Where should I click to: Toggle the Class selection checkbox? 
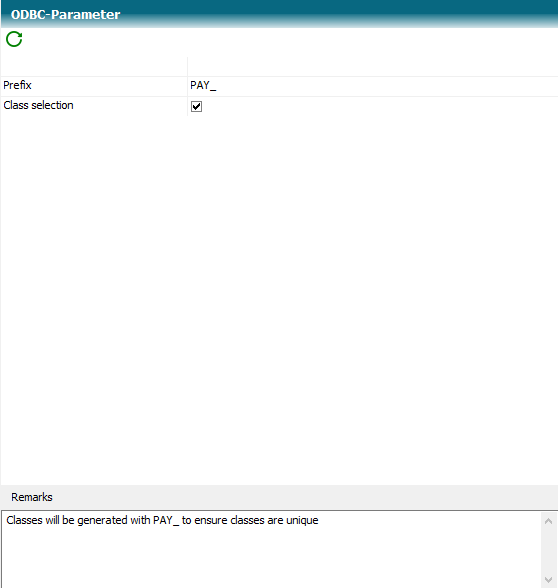click(196, 106)
